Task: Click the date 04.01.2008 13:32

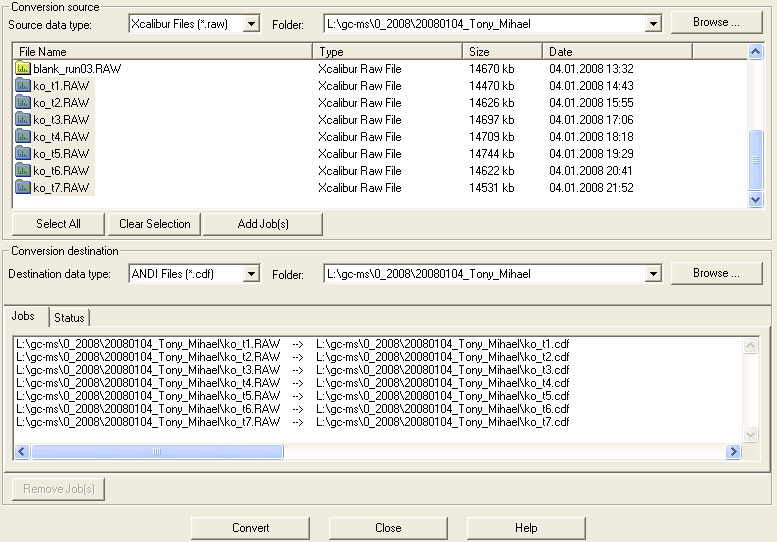Action: pos(591,68)
